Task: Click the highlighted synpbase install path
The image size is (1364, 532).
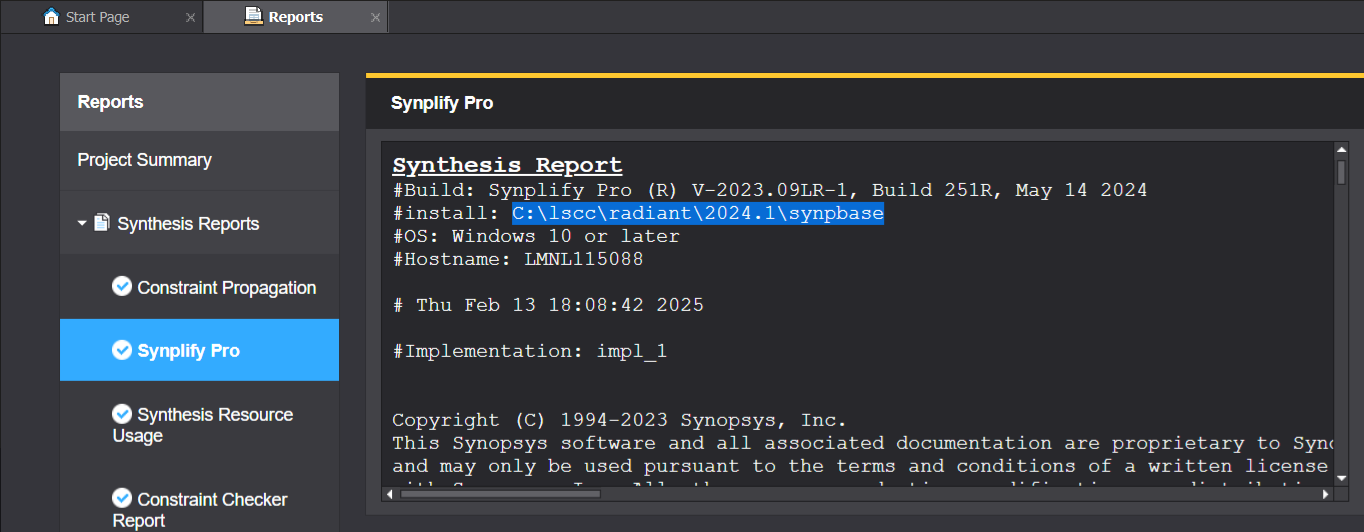Action: click(x=698, y=213)
